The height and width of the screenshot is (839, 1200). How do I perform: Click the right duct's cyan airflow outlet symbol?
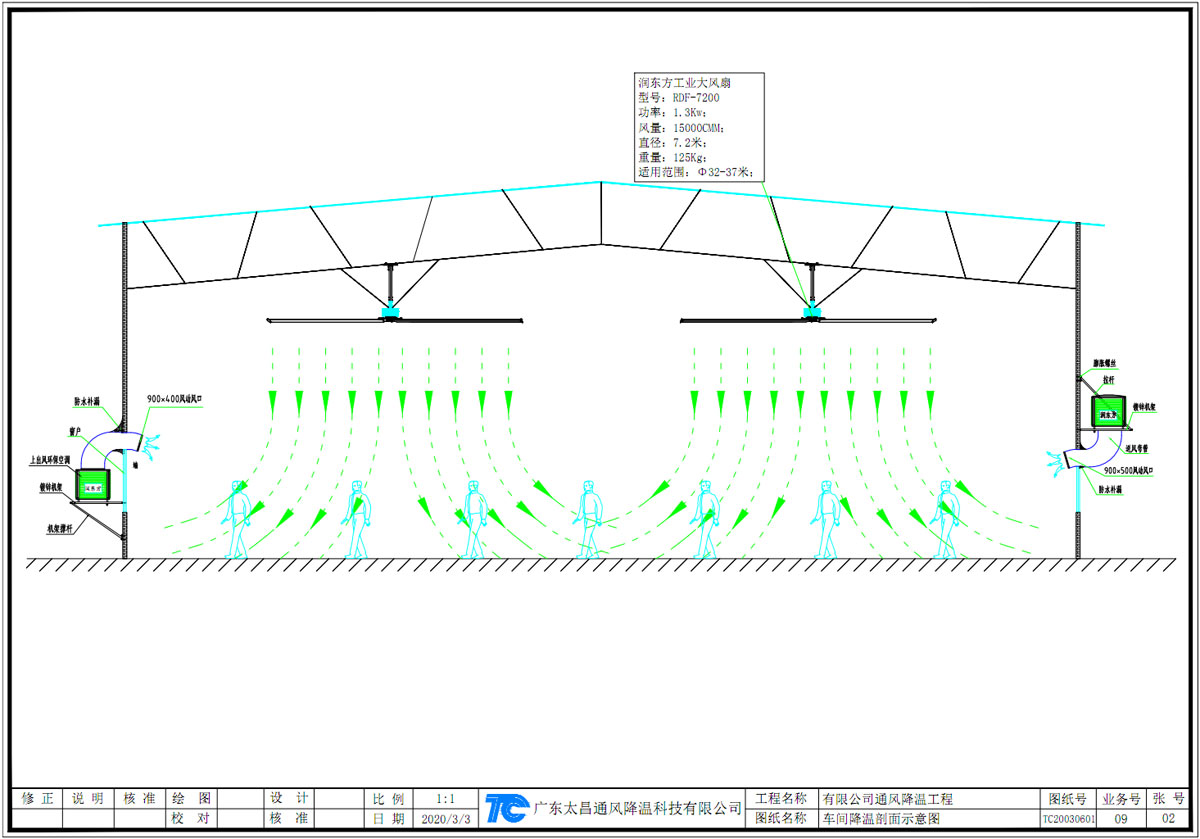click(x=1057, y=463)
